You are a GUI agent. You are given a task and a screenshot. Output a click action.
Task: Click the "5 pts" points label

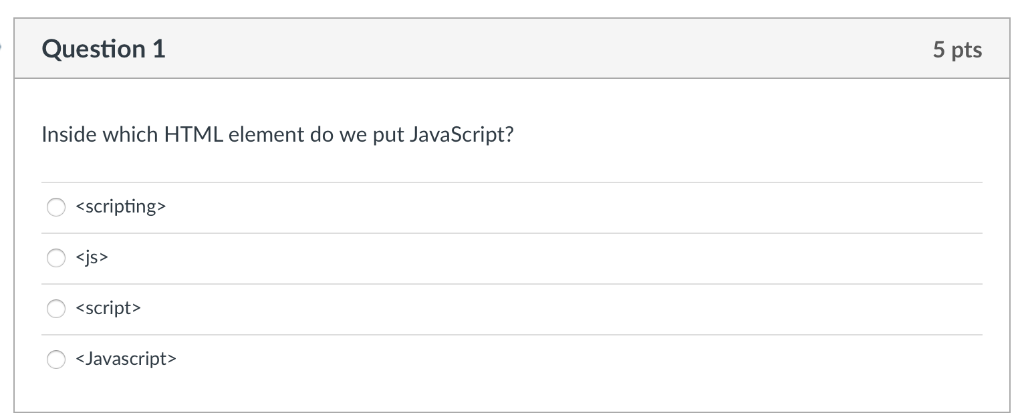pyautogui.click(x=957, y=50)
